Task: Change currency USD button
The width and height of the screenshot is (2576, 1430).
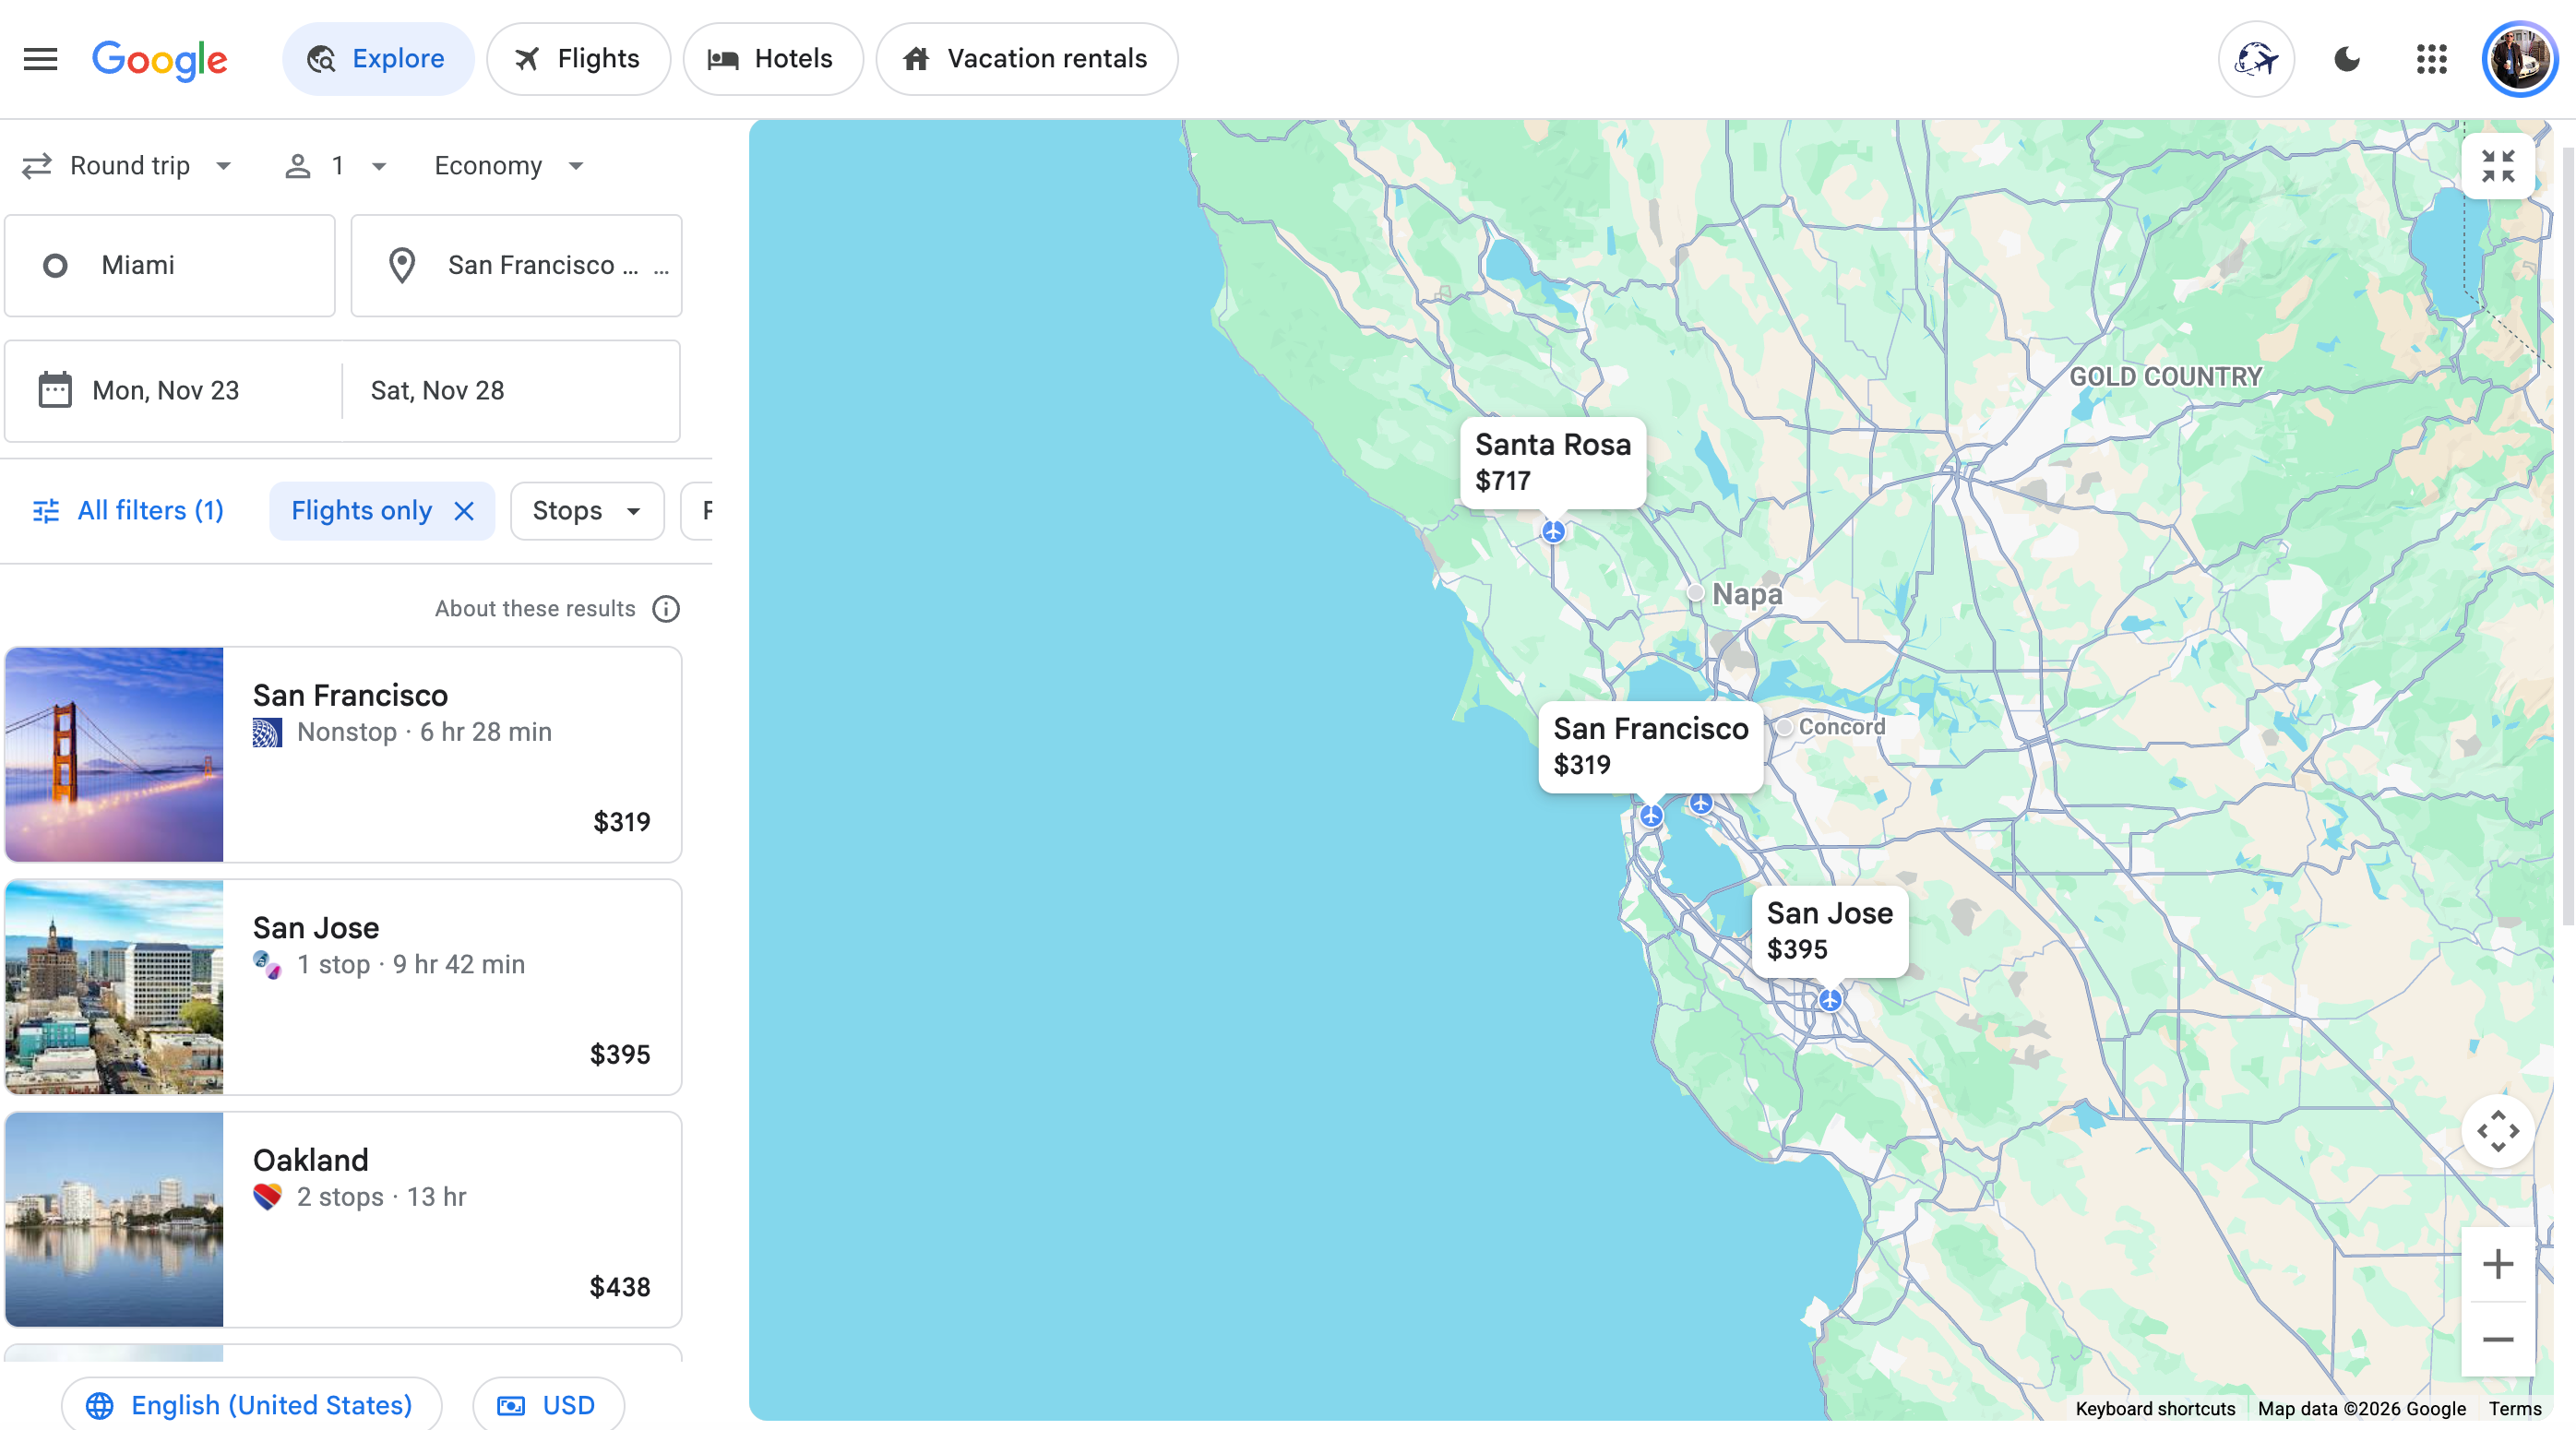Action: pos(548,1405)
